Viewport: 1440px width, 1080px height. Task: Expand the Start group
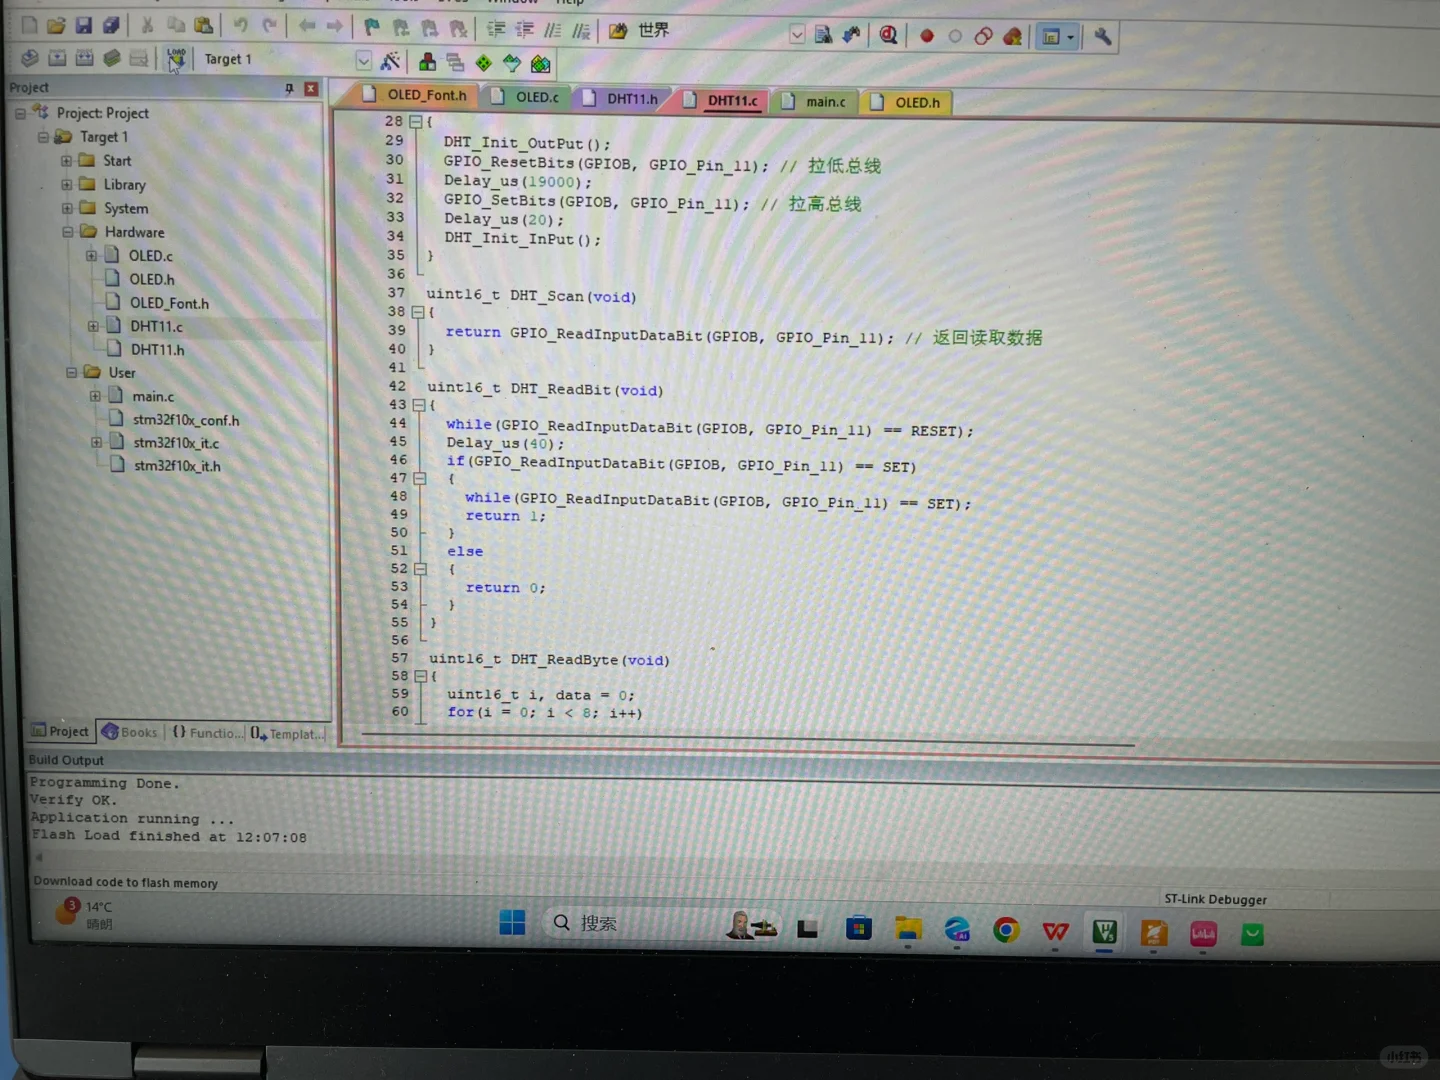[x=66, y=160]
